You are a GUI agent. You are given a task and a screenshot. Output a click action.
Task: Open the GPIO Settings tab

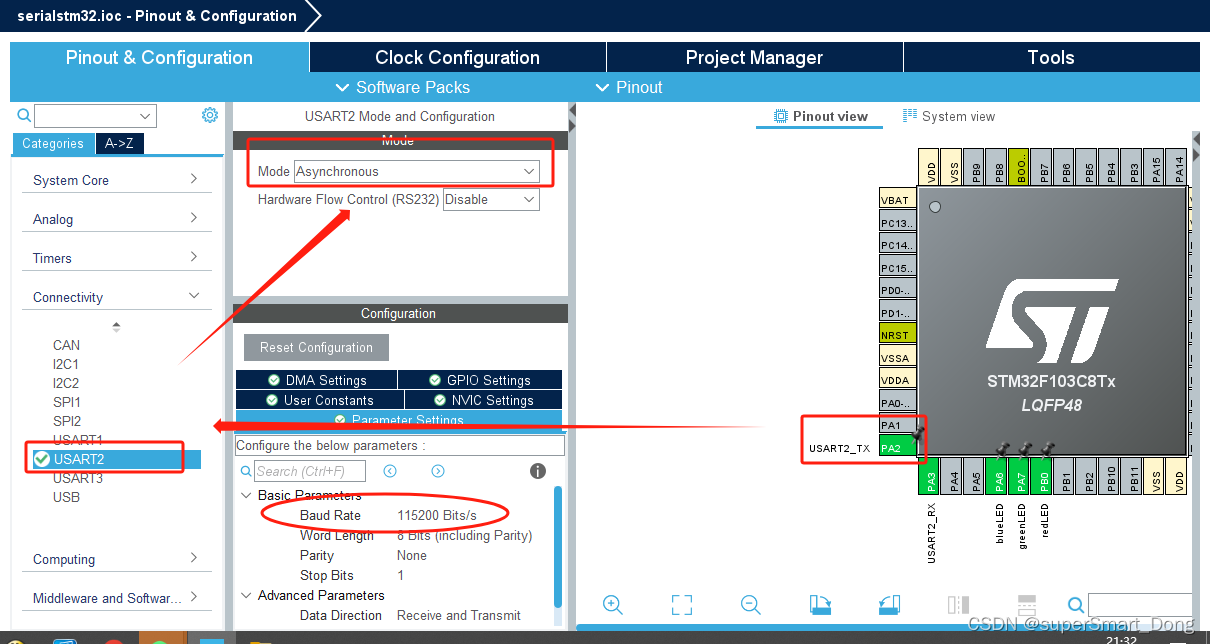click(x=480, y=380)
